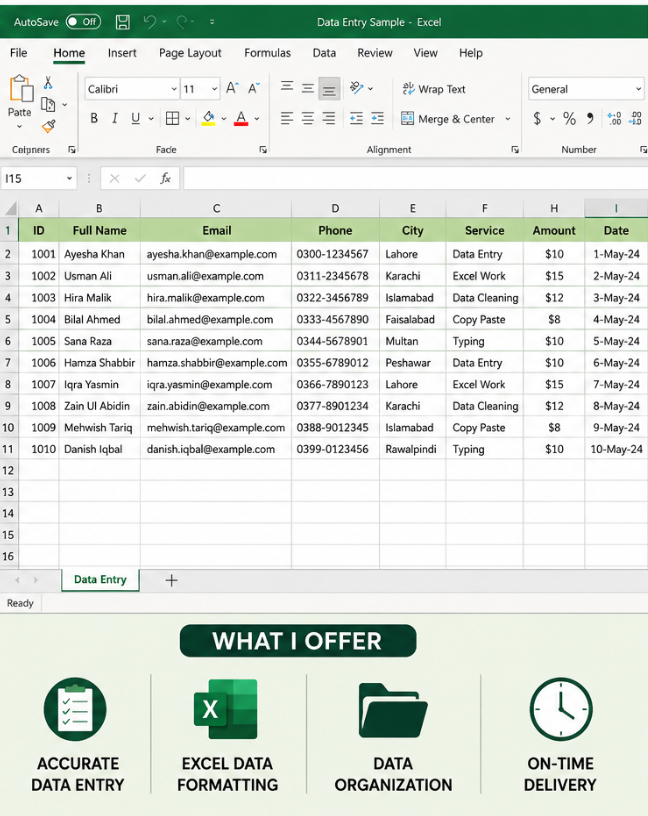Viewport: 648px width, 816px height.
Task: Open the File menu
Action: coord(18,53)
